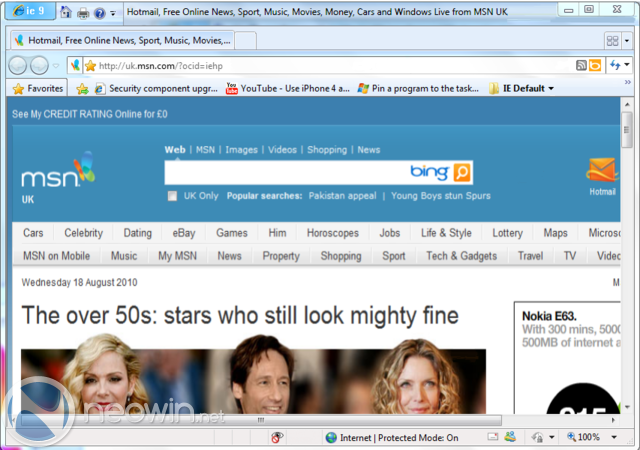
Task: Click the 100% zoom level button
Action: coord(584,437)
